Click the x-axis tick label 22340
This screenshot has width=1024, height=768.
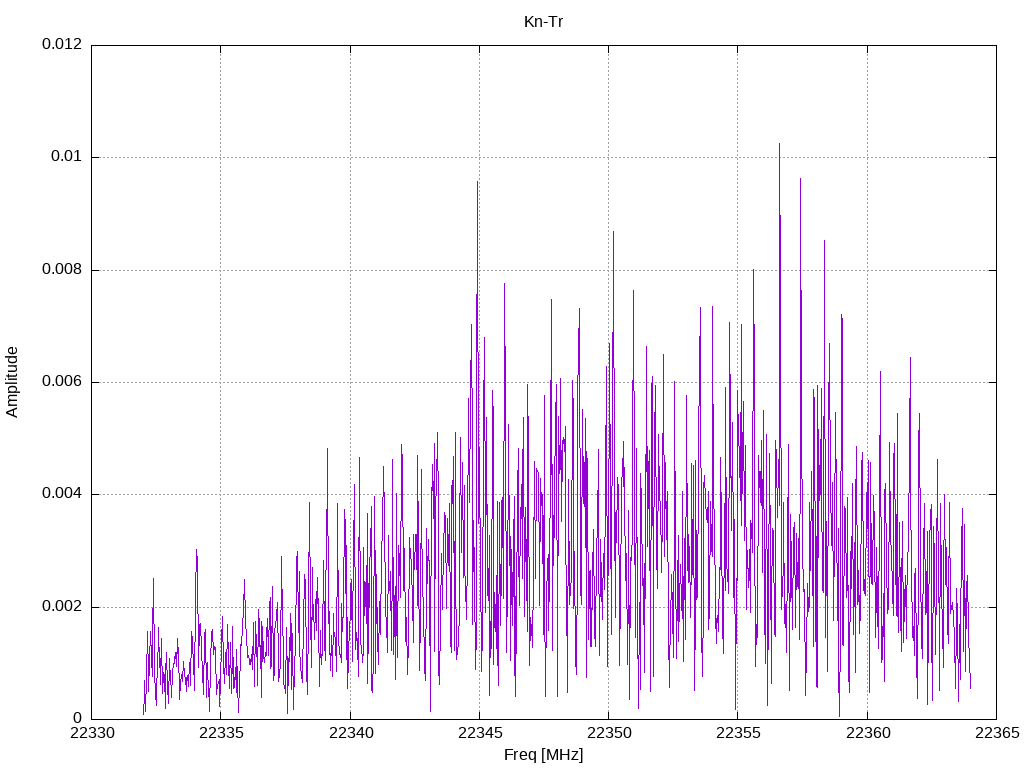(351, 733)
